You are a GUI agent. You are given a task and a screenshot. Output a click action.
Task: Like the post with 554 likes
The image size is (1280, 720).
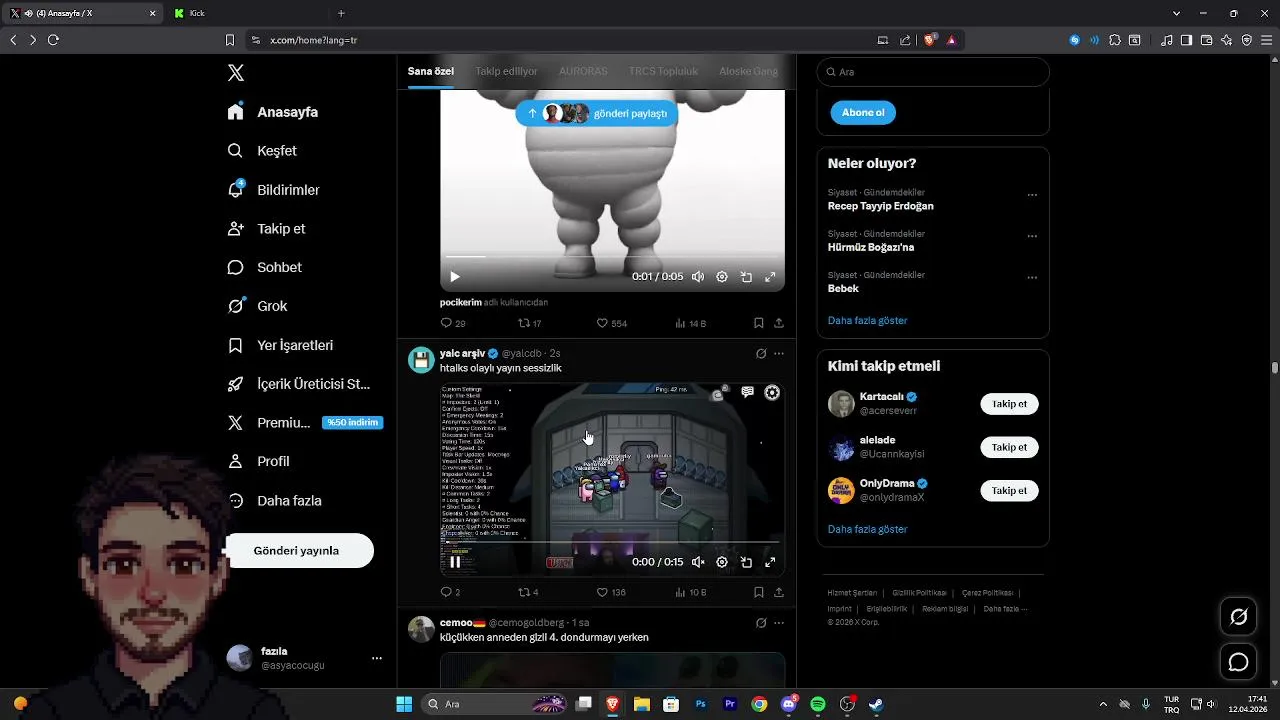coord(611,323)
